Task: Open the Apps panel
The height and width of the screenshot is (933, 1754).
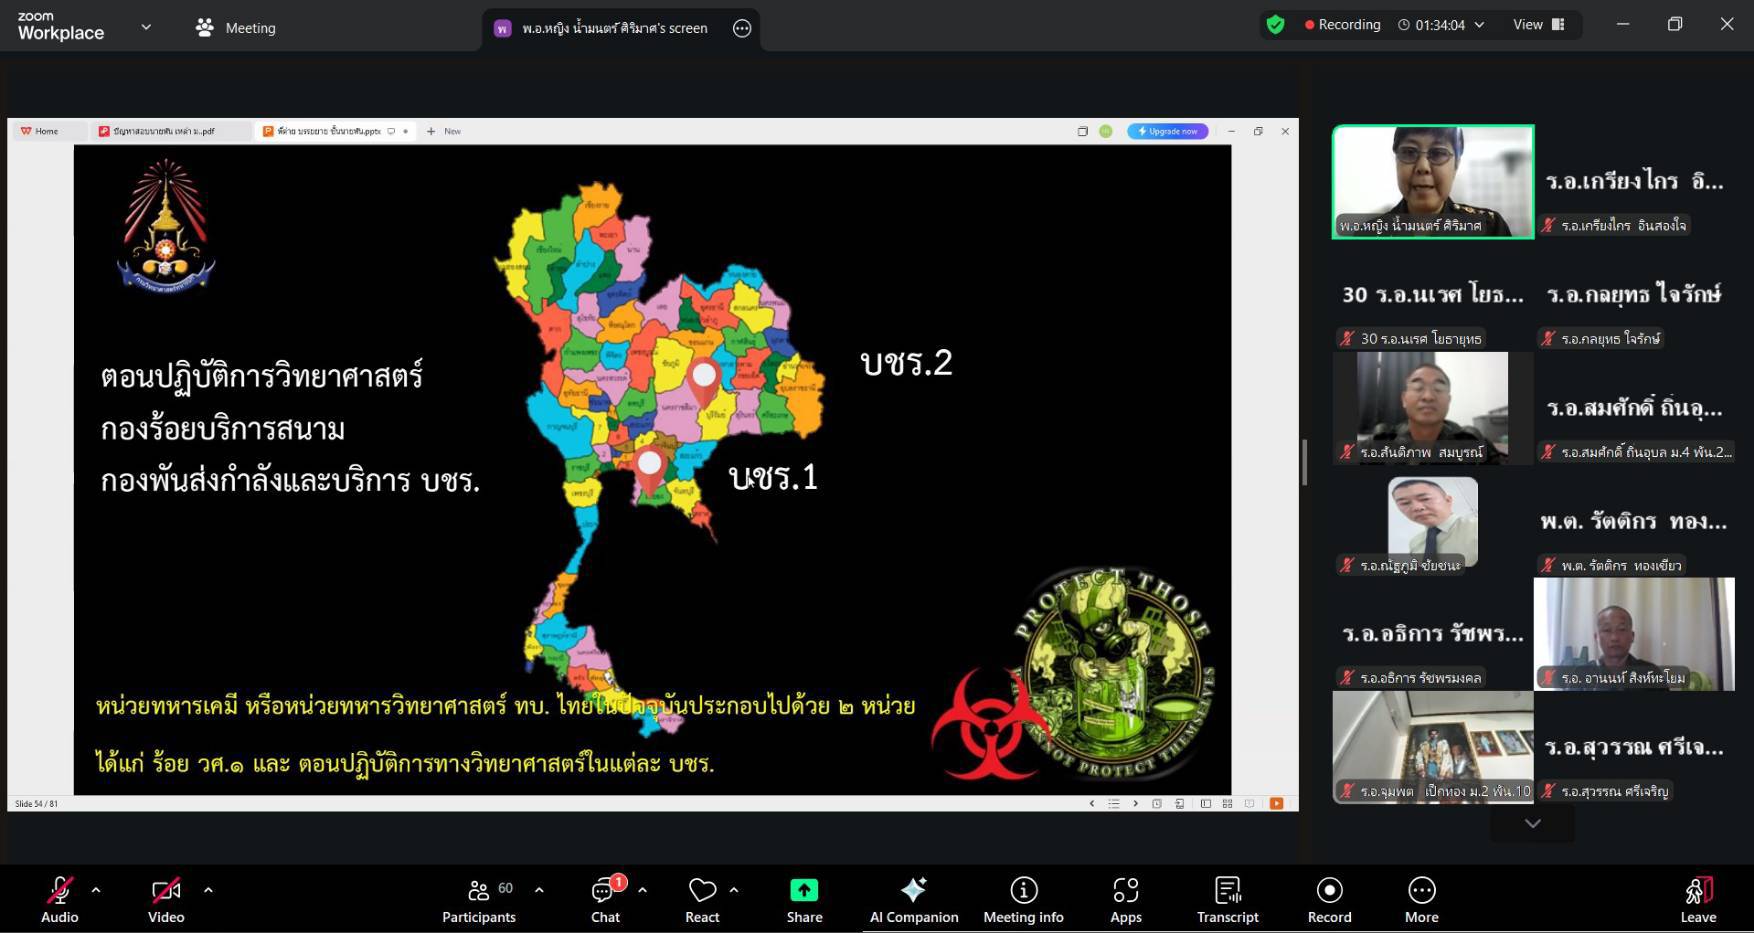Action: (x=1125, y=900)
